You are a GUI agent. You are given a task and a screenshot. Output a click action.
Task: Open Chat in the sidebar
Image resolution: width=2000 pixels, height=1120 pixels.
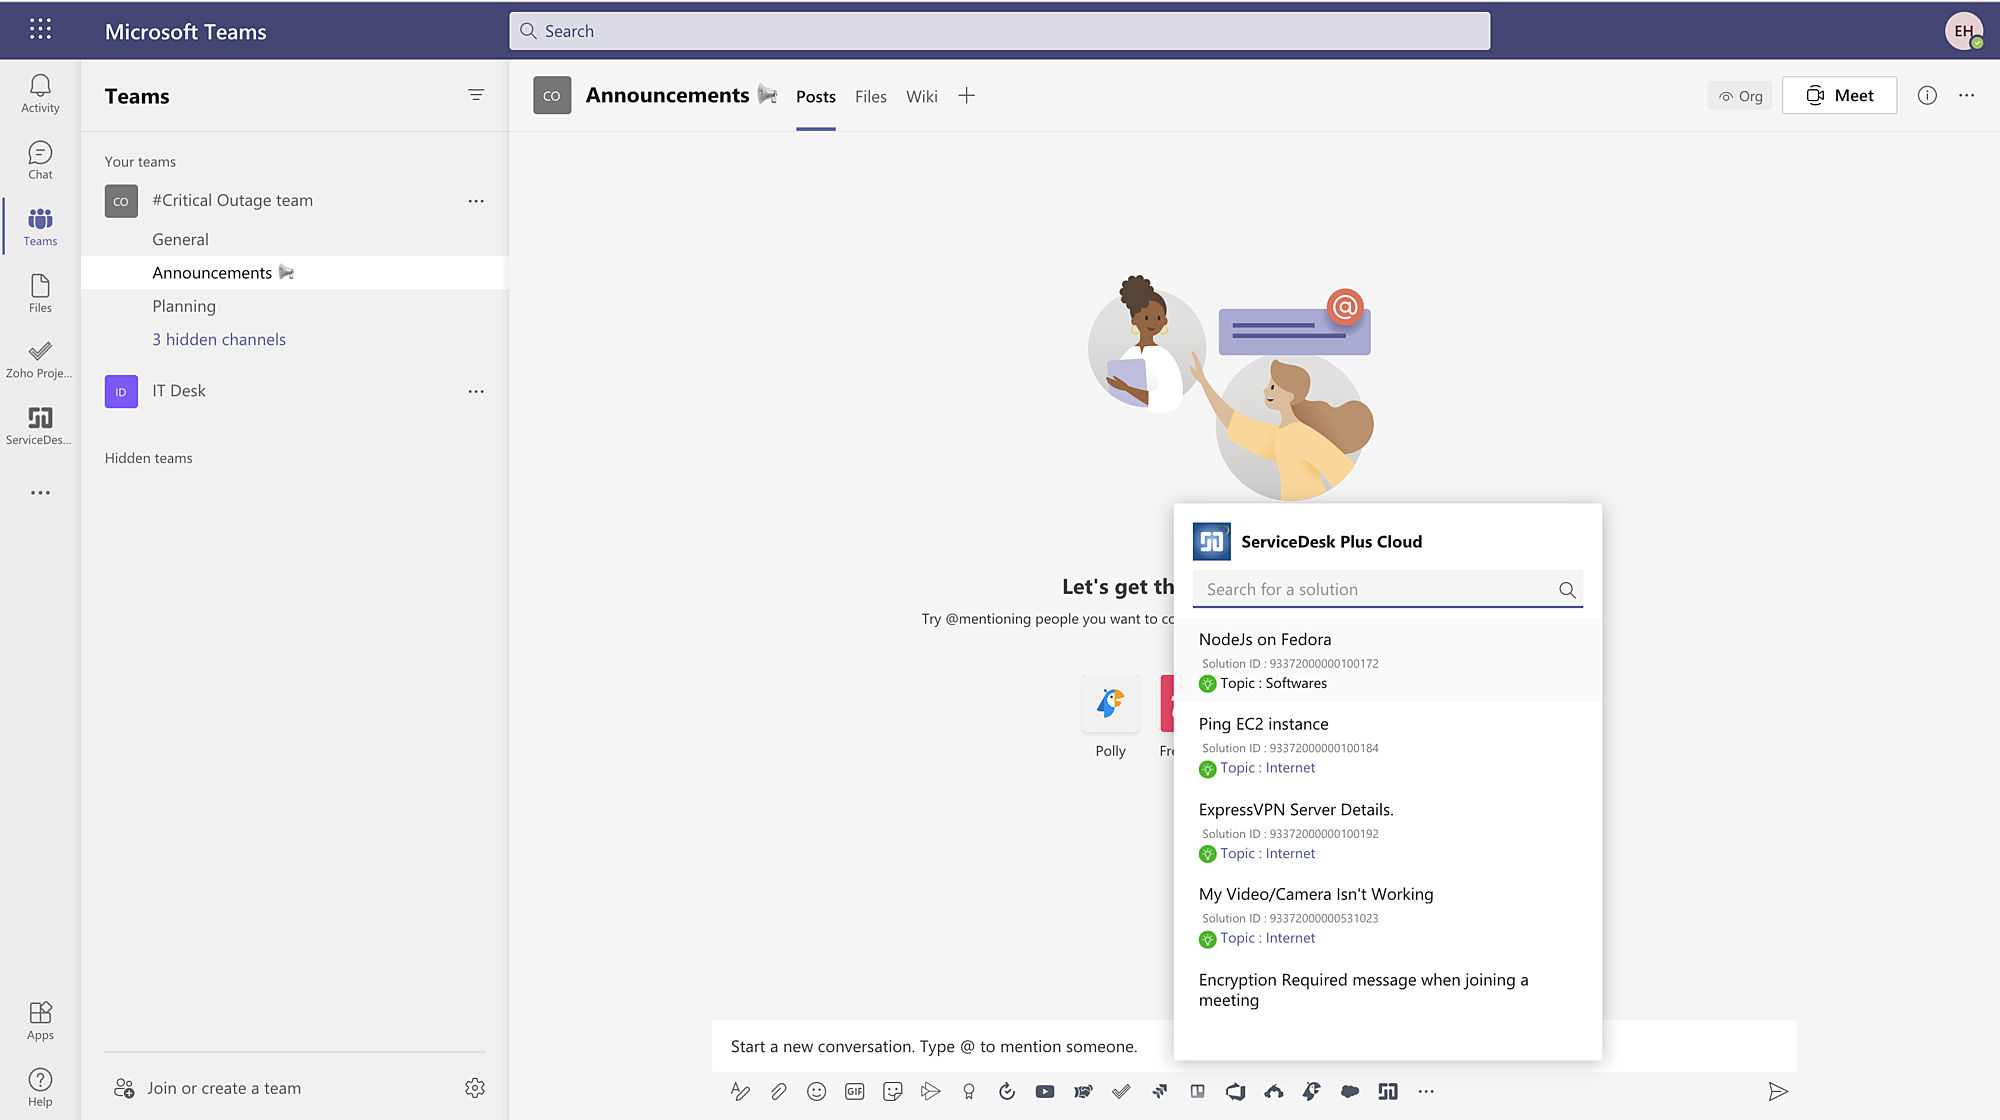coord(40,160)
